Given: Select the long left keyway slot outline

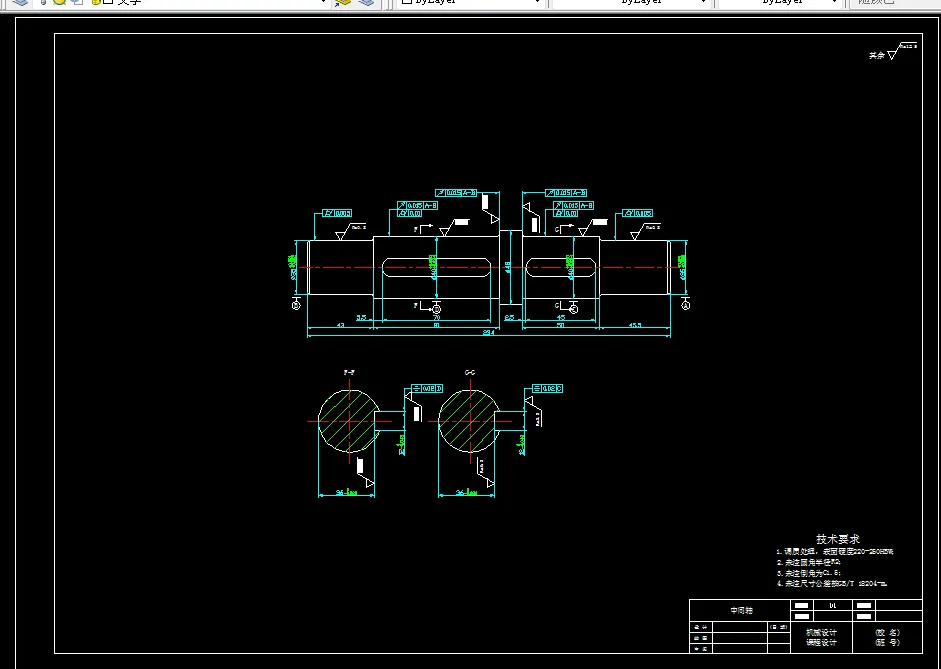Looking at the screenshot, I should pyautogui.click(x=437, y=268).
